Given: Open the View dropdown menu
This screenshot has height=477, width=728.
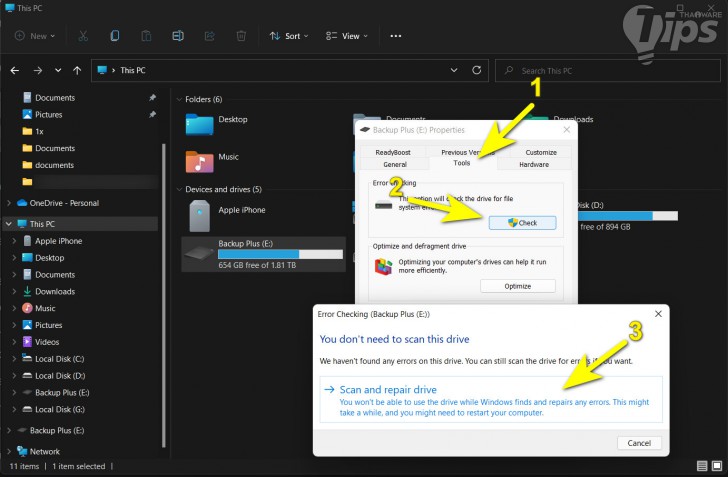Looking at the screenshot, I should [347, 36].
